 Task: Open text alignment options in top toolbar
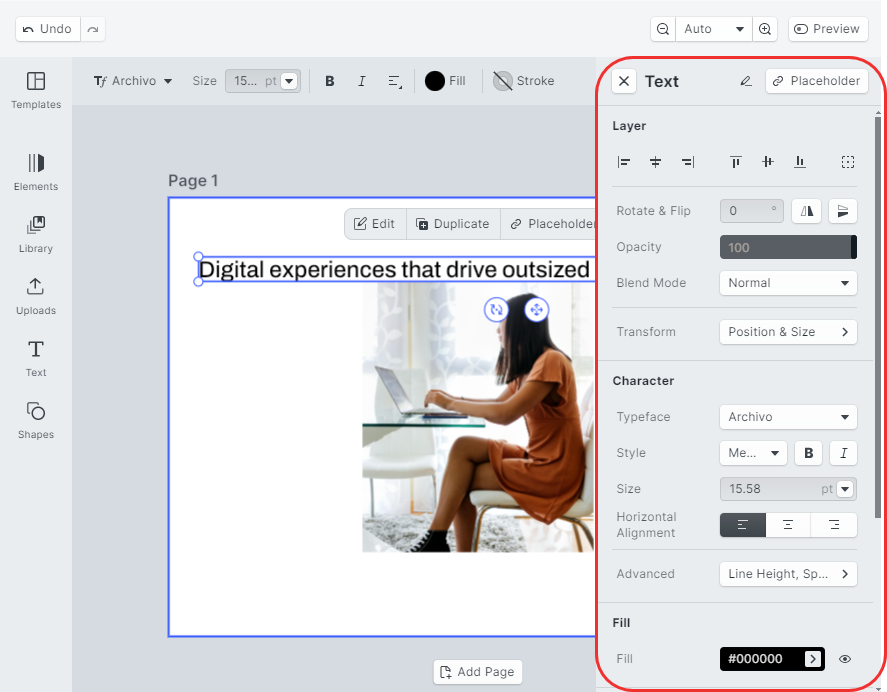395,81
